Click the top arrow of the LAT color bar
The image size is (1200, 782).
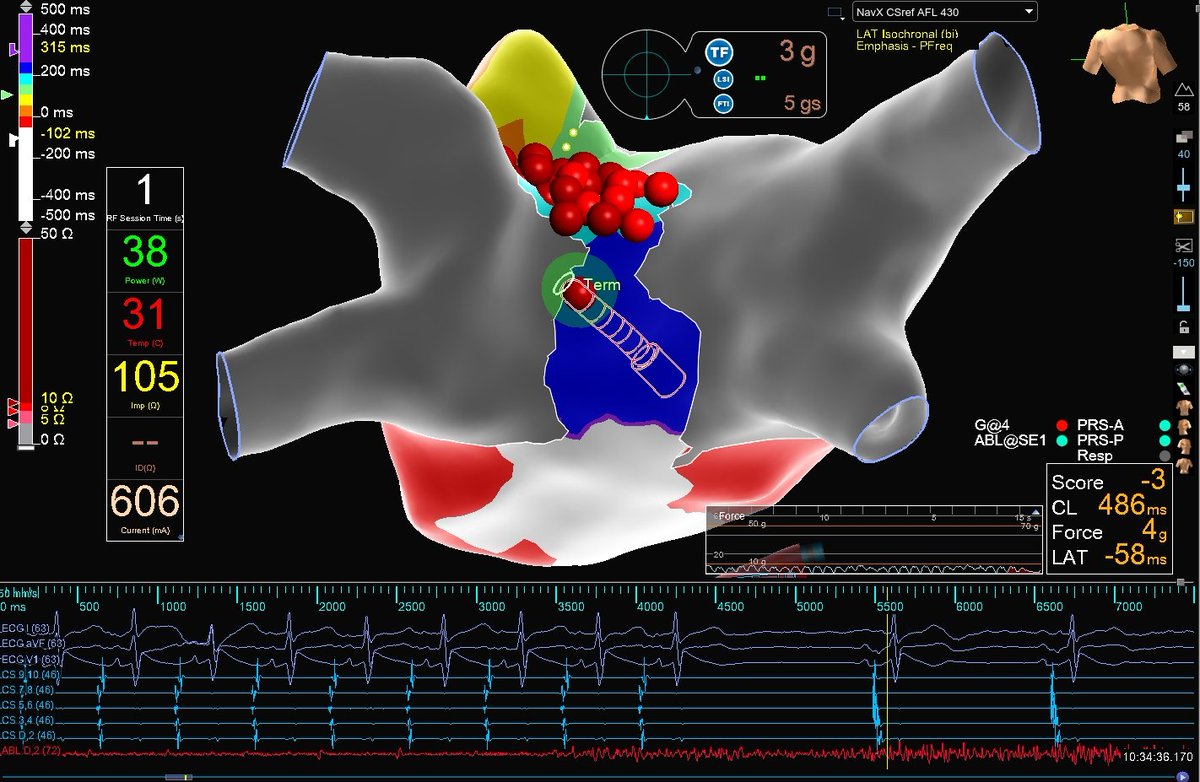(x=24, y=5)
